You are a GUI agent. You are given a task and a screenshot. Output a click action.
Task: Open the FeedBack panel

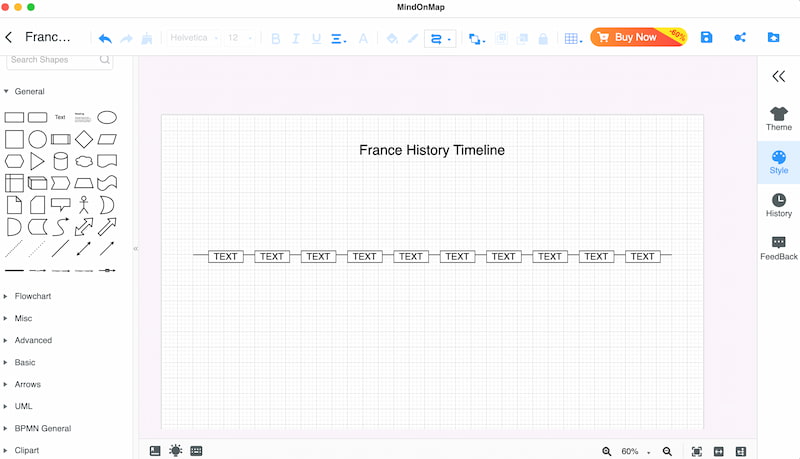[779, 248]
